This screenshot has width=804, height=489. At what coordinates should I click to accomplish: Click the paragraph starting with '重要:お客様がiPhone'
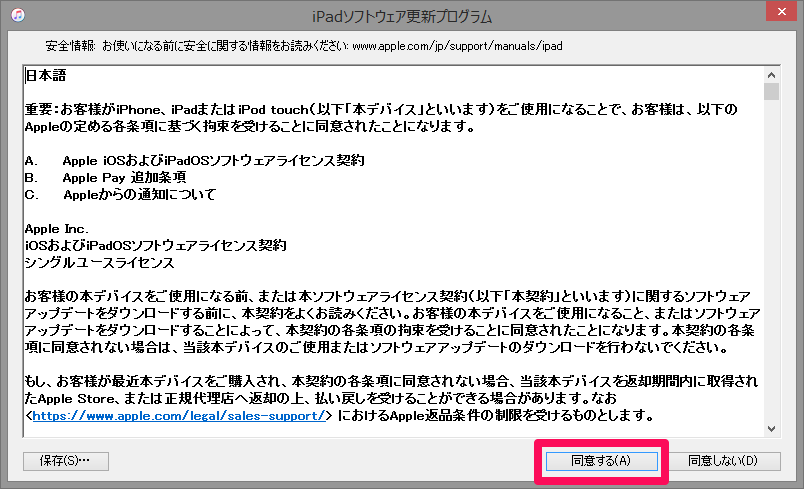[381, 118]
